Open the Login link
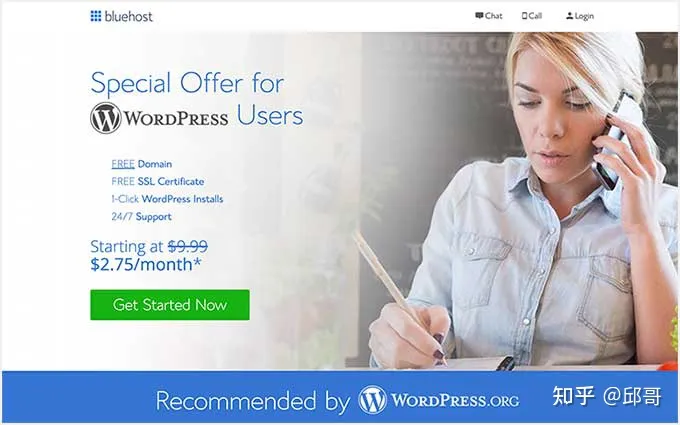The width and height of the screenshot is (680, 425). (580, 16)
